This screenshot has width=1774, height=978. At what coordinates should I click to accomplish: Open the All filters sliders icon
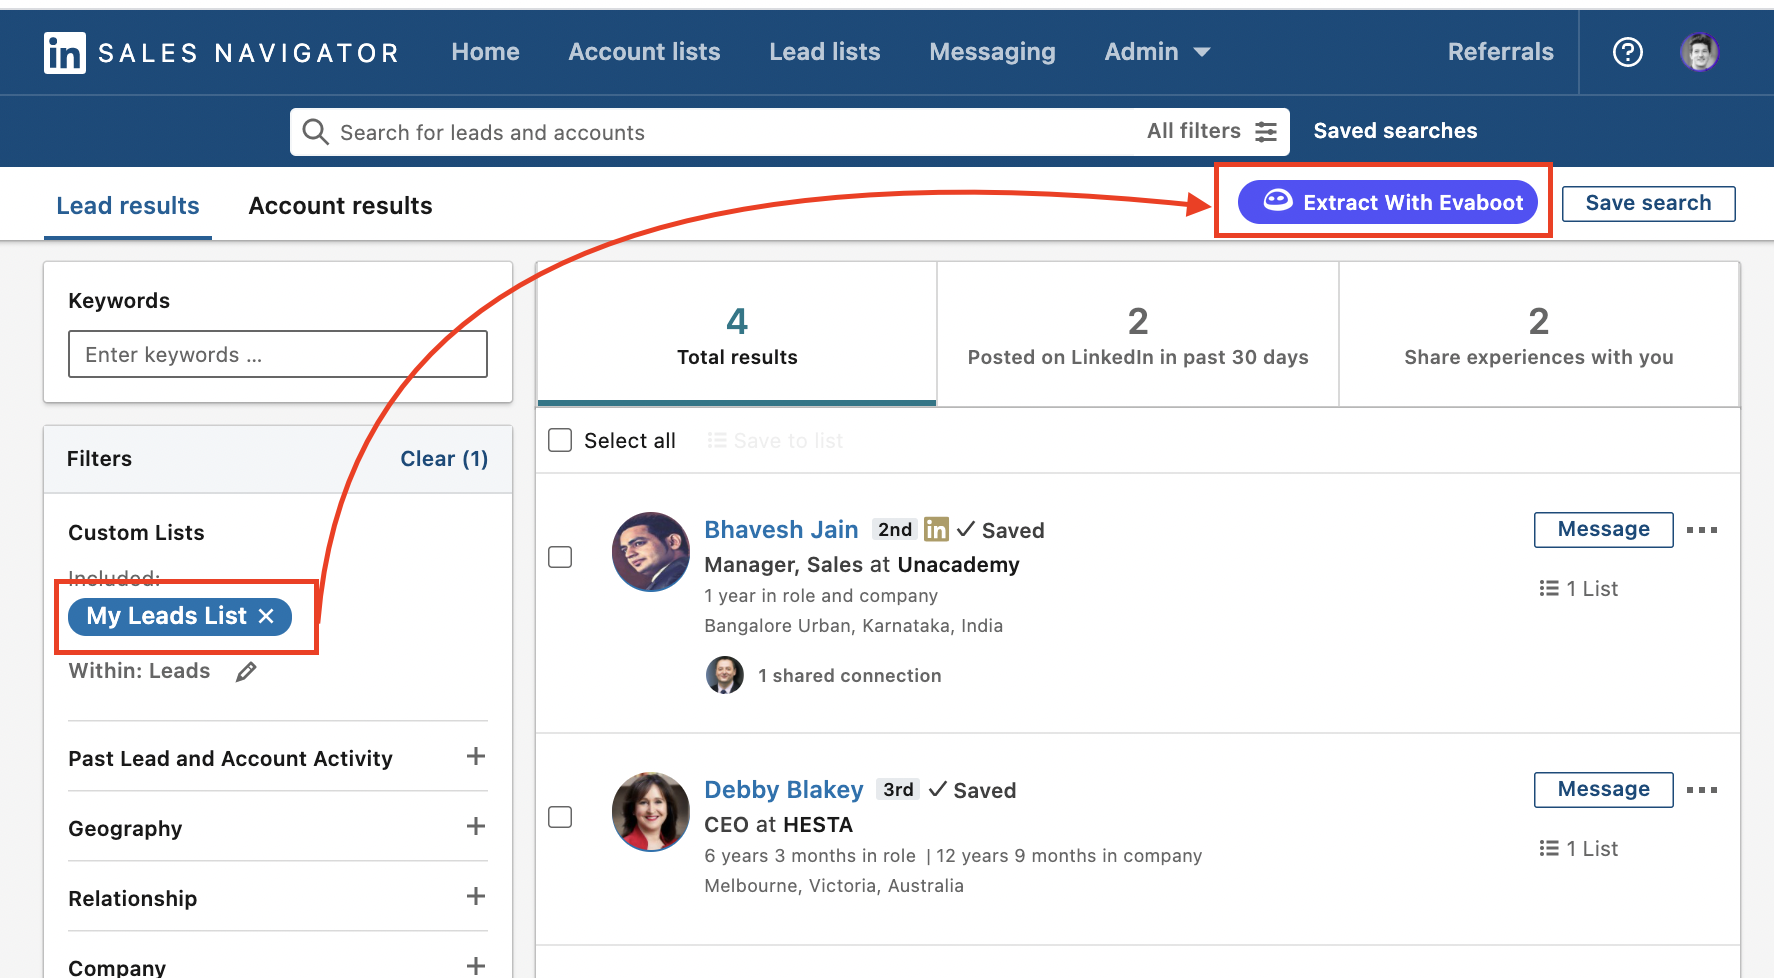coord(1266,132)
